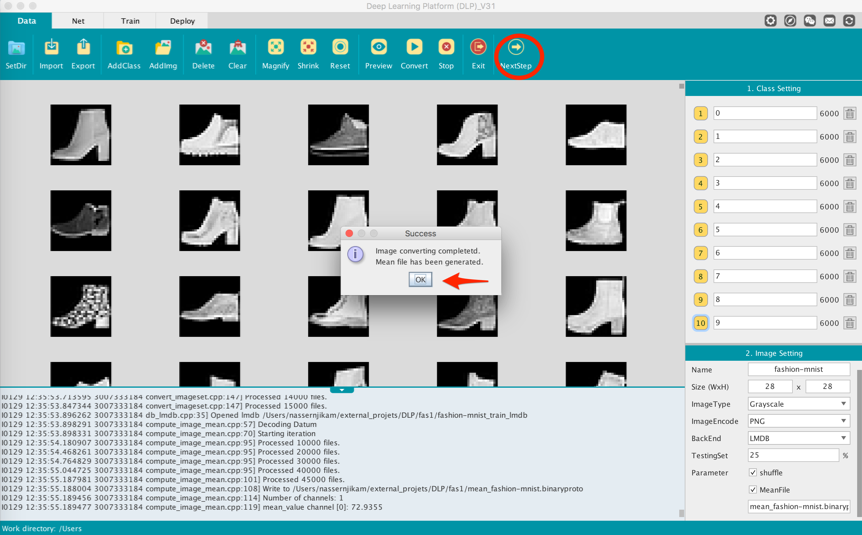Start conversion with the Convert icon

(414, 48)
